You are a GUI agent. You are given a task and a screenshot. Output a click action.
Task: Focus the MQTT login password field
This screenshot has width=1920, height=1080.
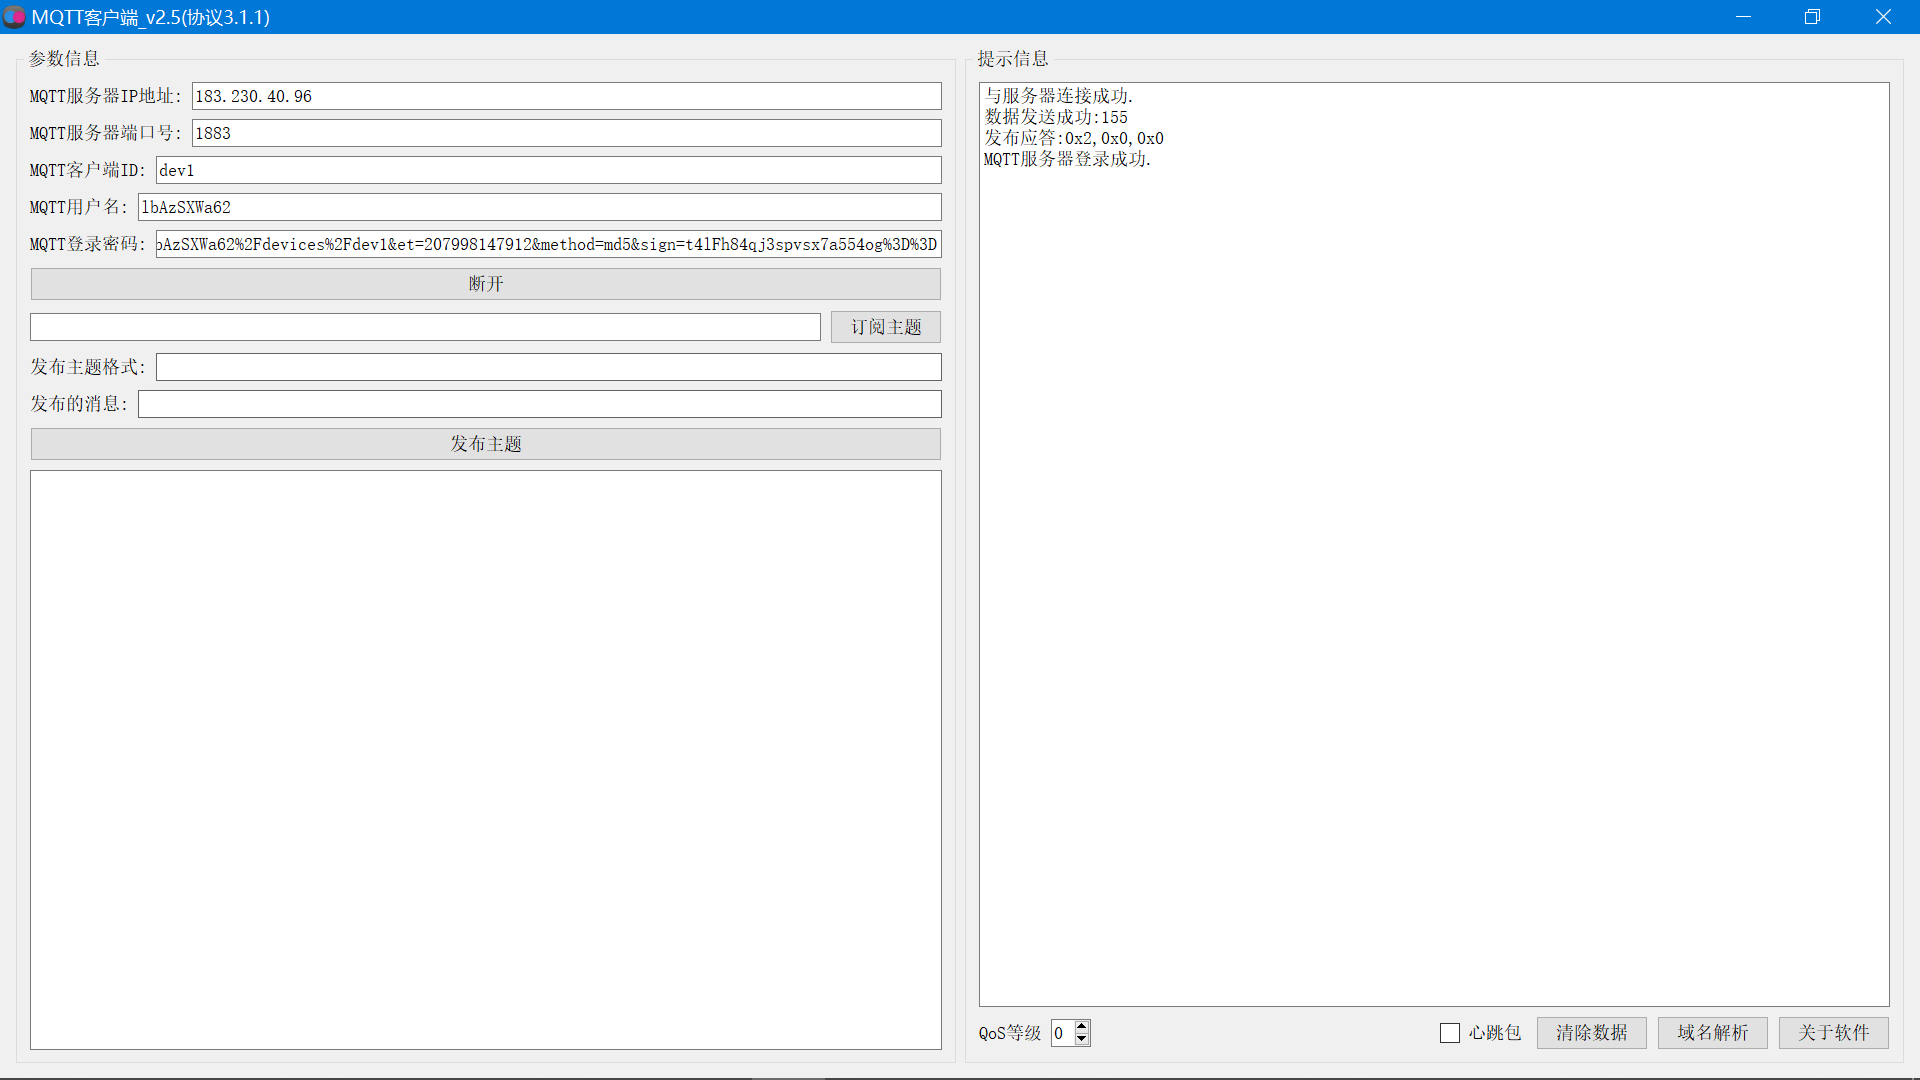tap(548, 244)
